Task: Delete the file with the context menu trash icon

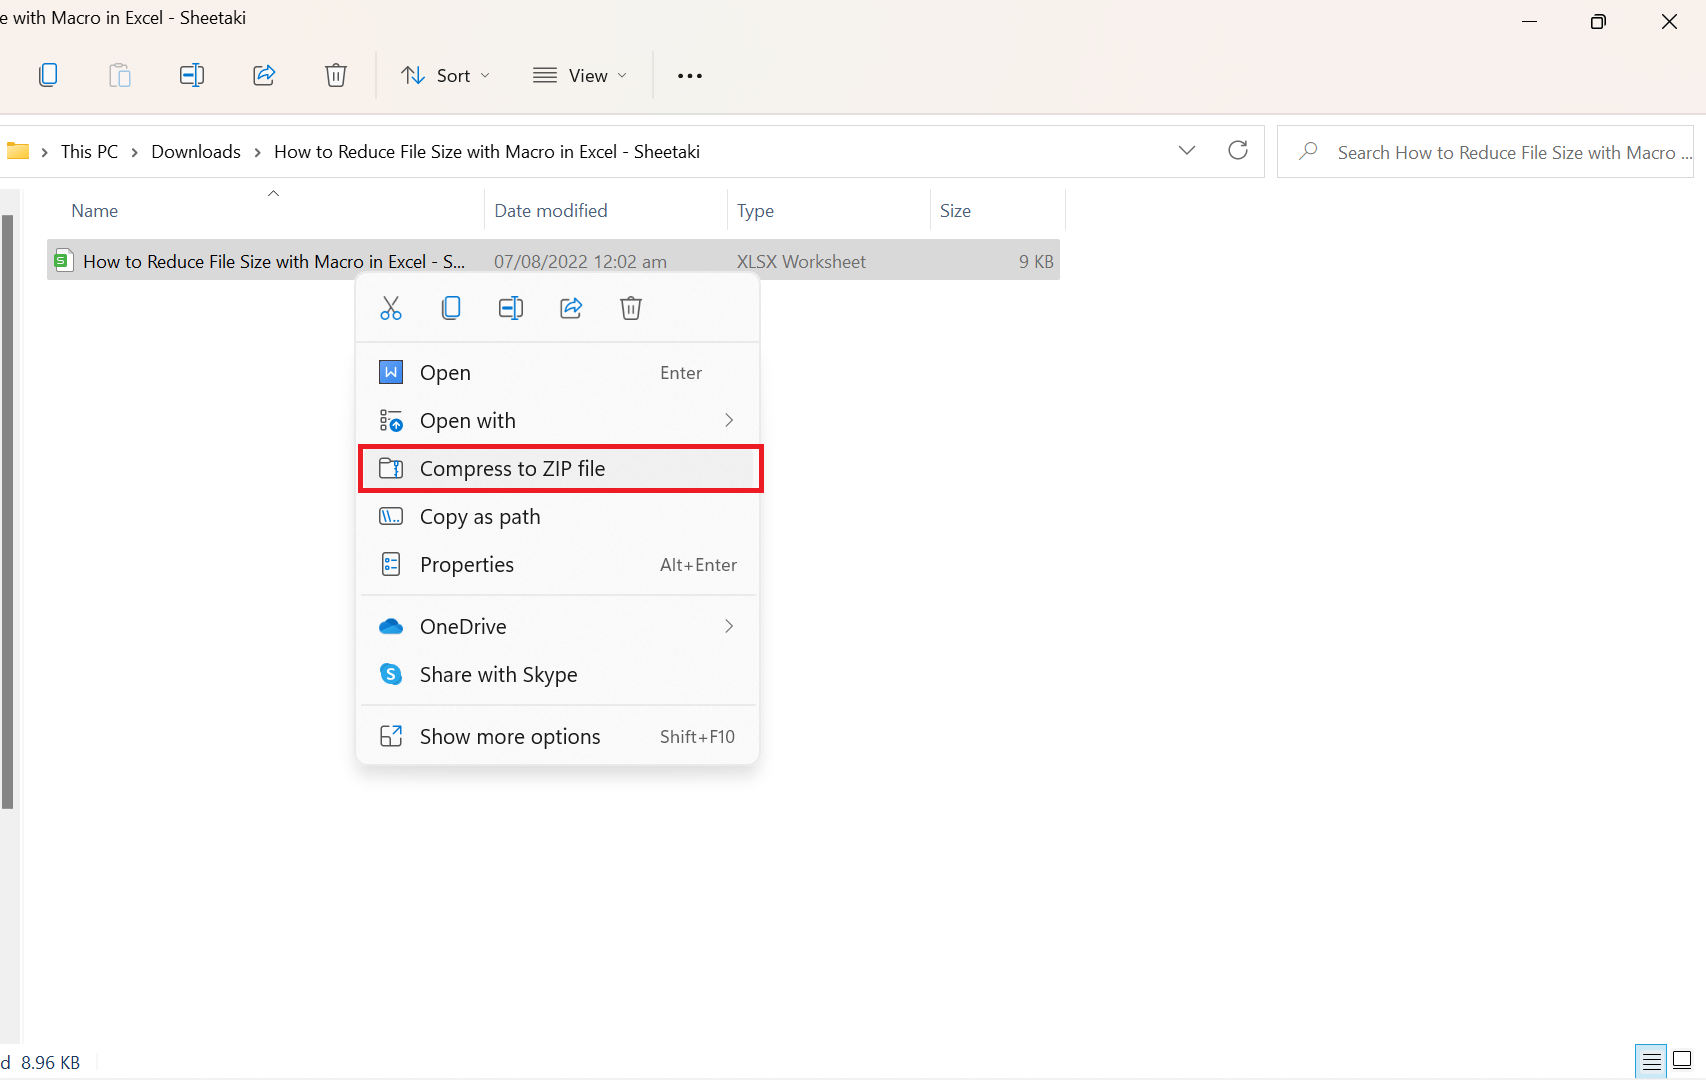Action: coord(630,307)
